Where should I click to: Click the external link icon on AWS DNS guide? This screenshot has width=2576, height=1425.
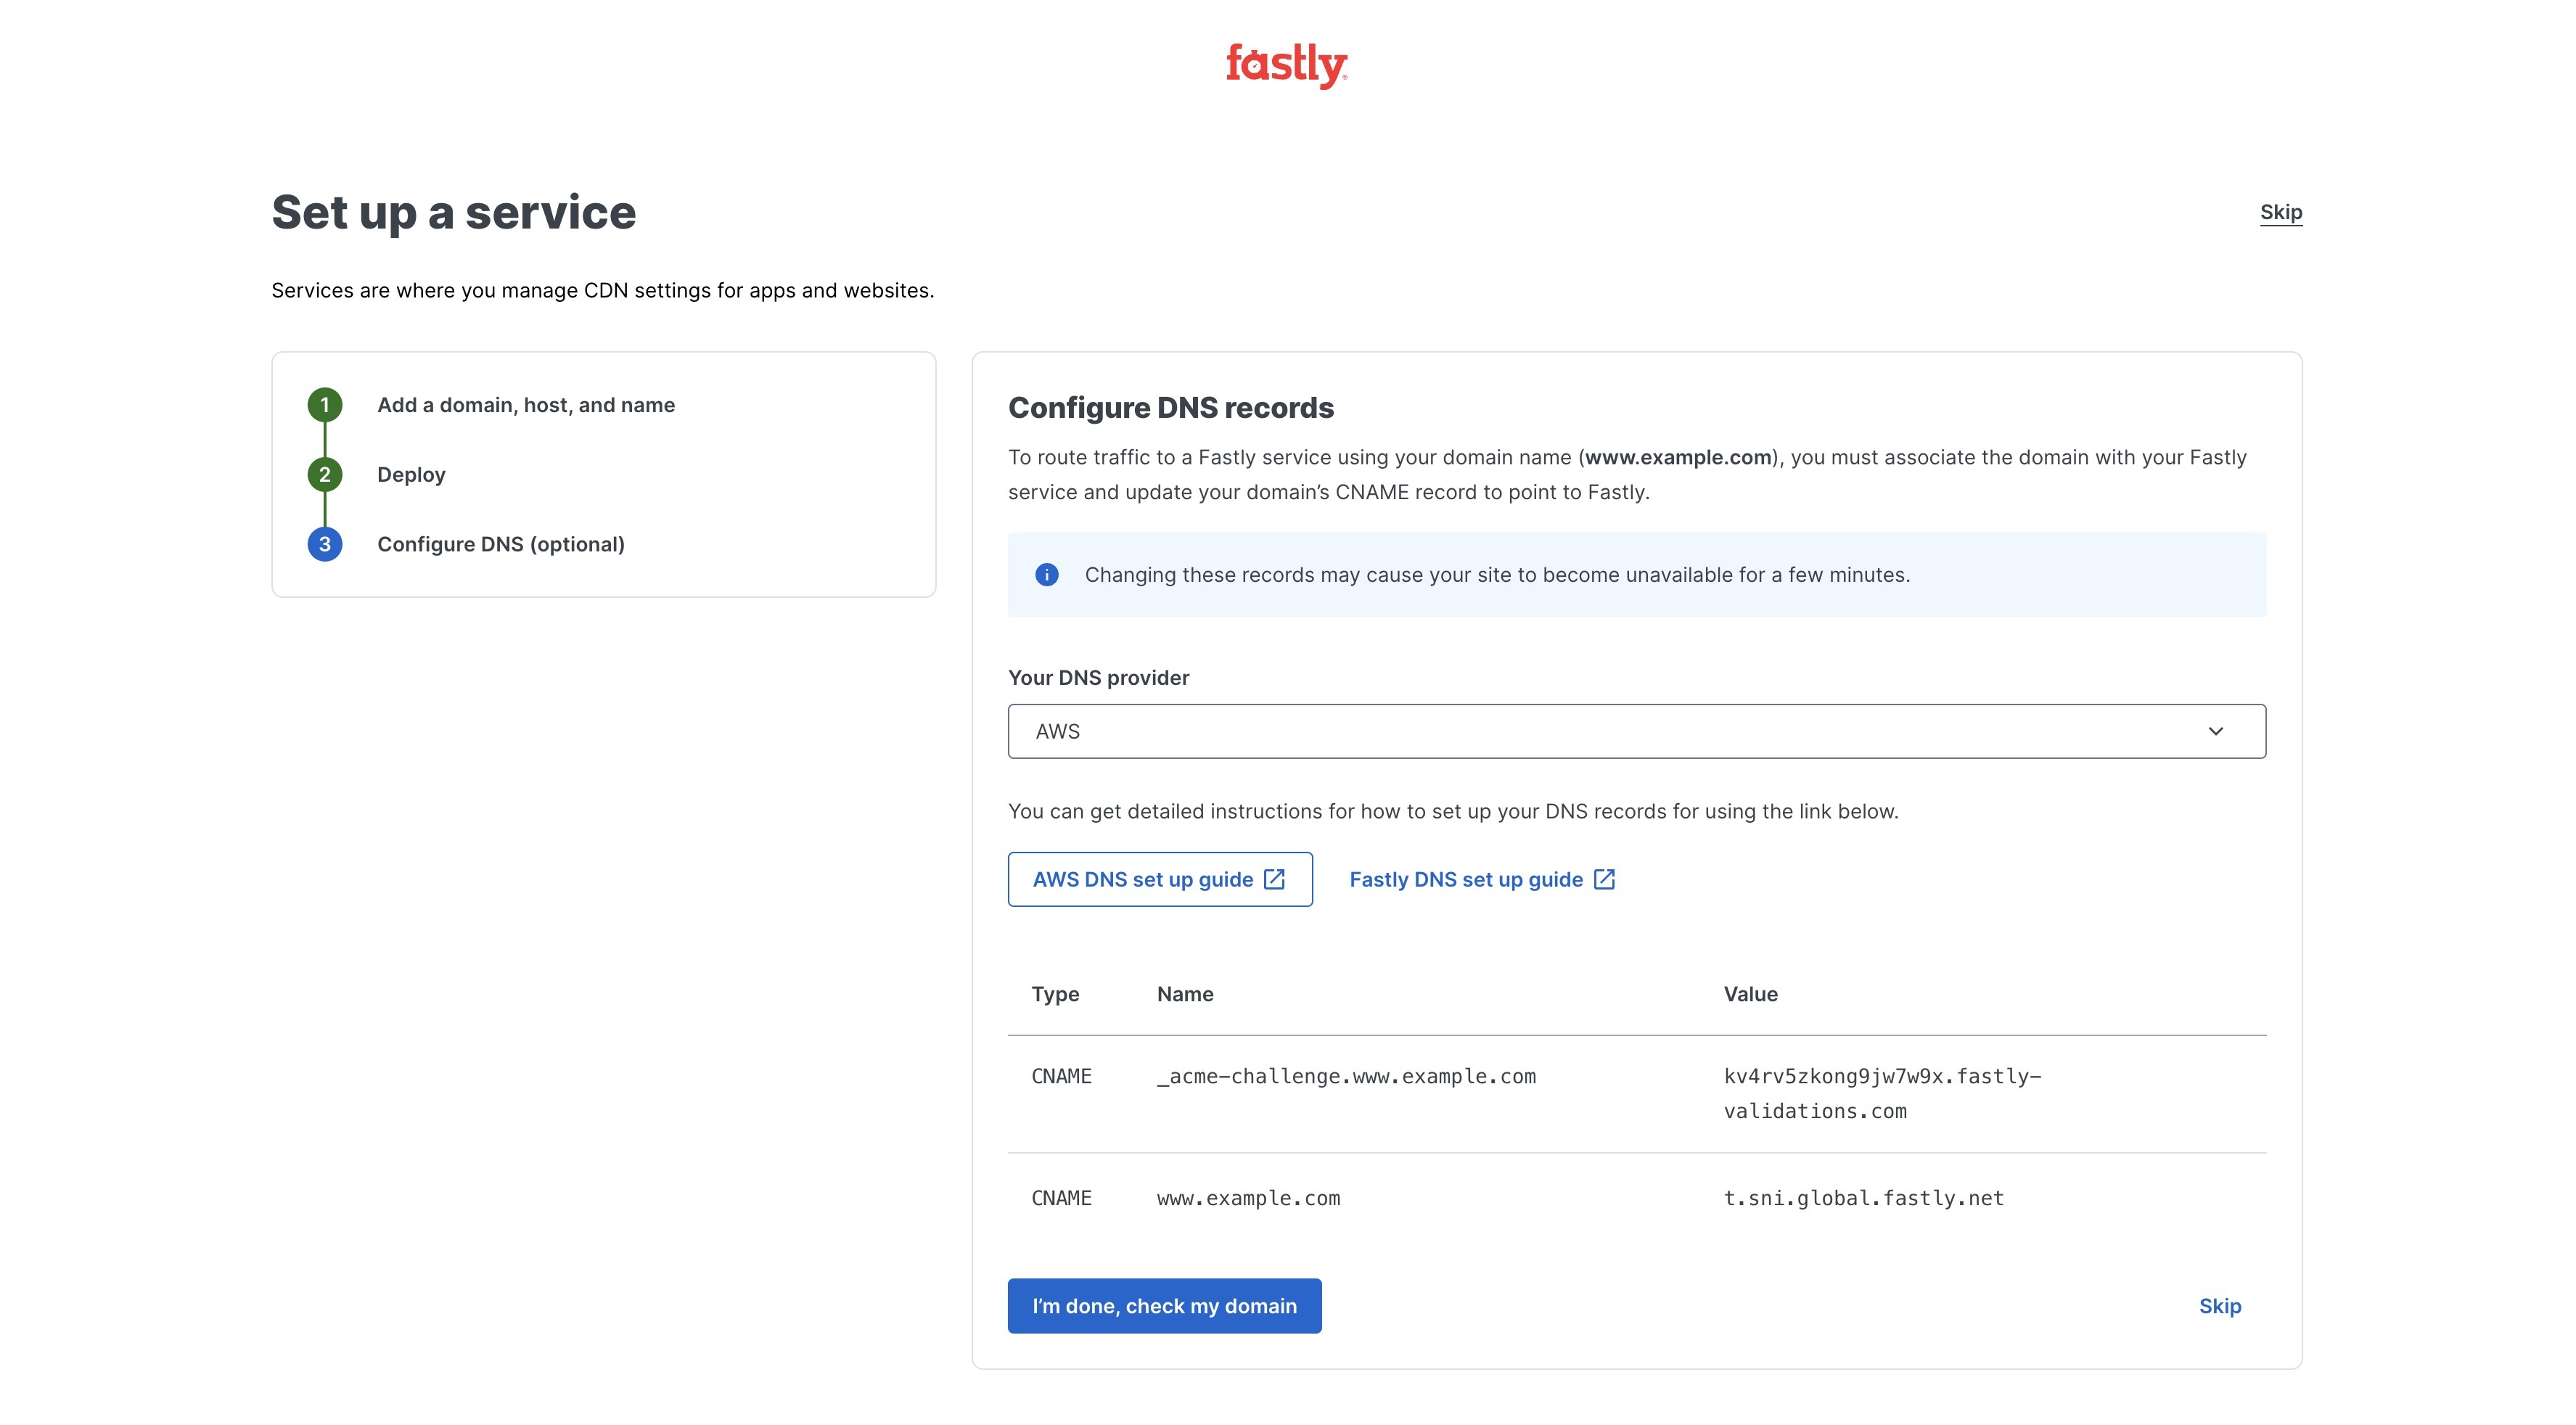1275,879
